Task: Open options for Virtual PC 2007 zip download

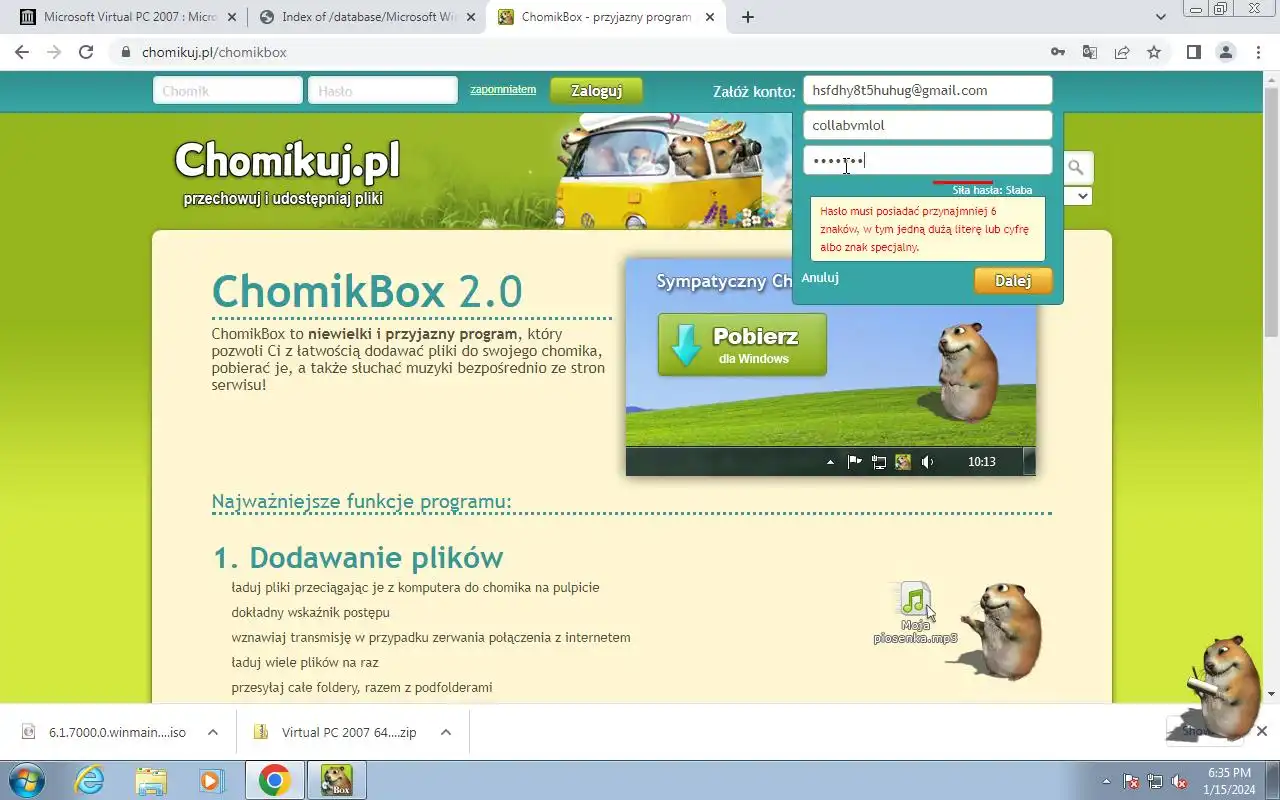Action: 446,732
